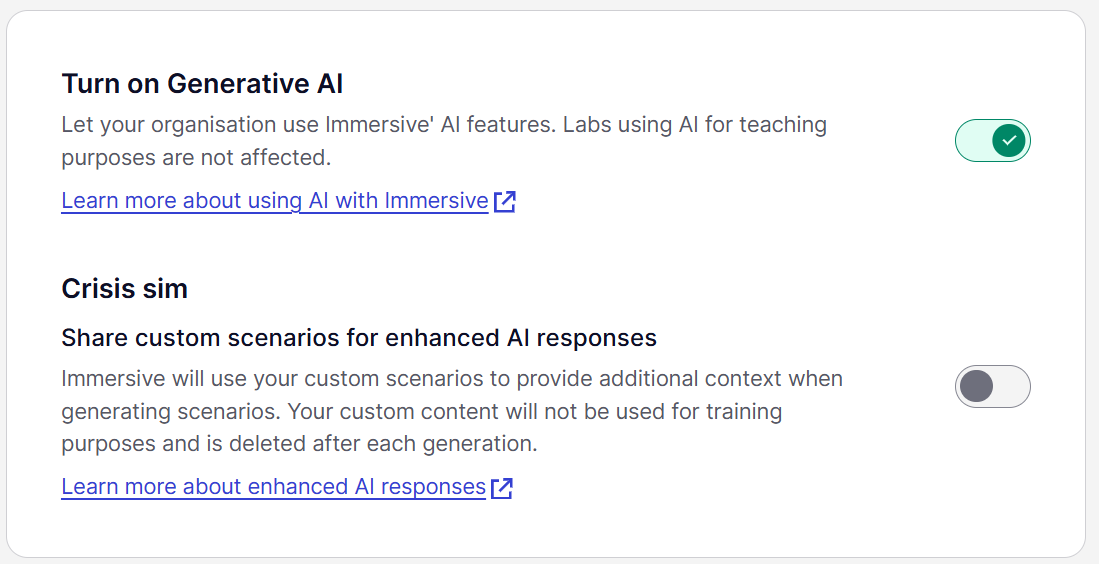This screenshot has height=564, width=1099.
Task: Click the grey knob of the off toggle
Action: pos(976,386)
